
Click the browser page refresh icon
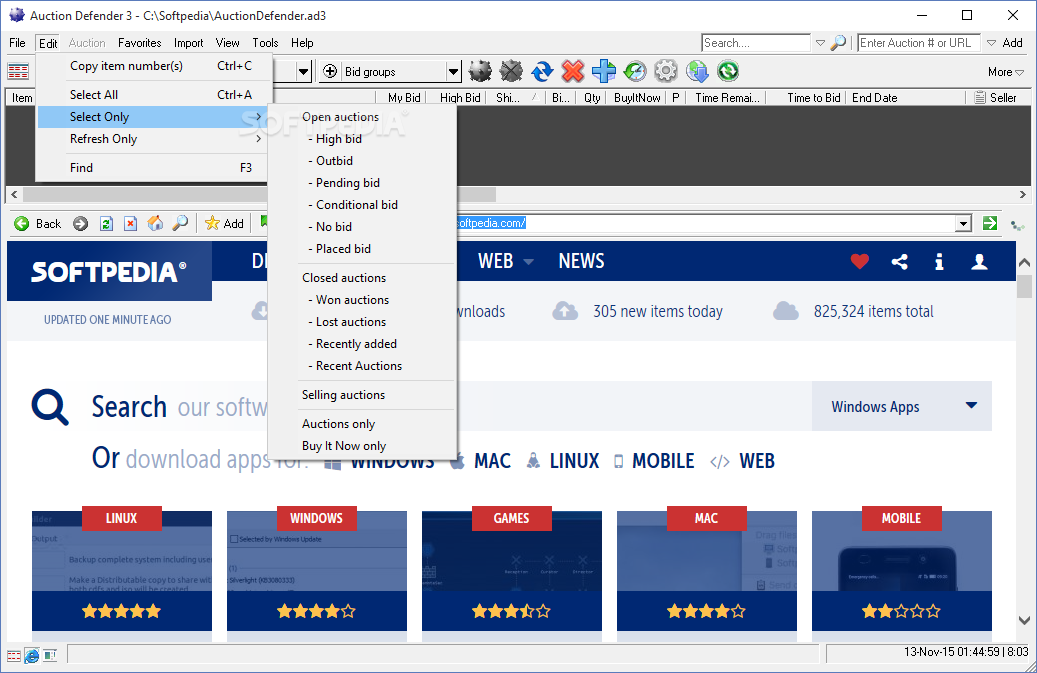(106, 223)
